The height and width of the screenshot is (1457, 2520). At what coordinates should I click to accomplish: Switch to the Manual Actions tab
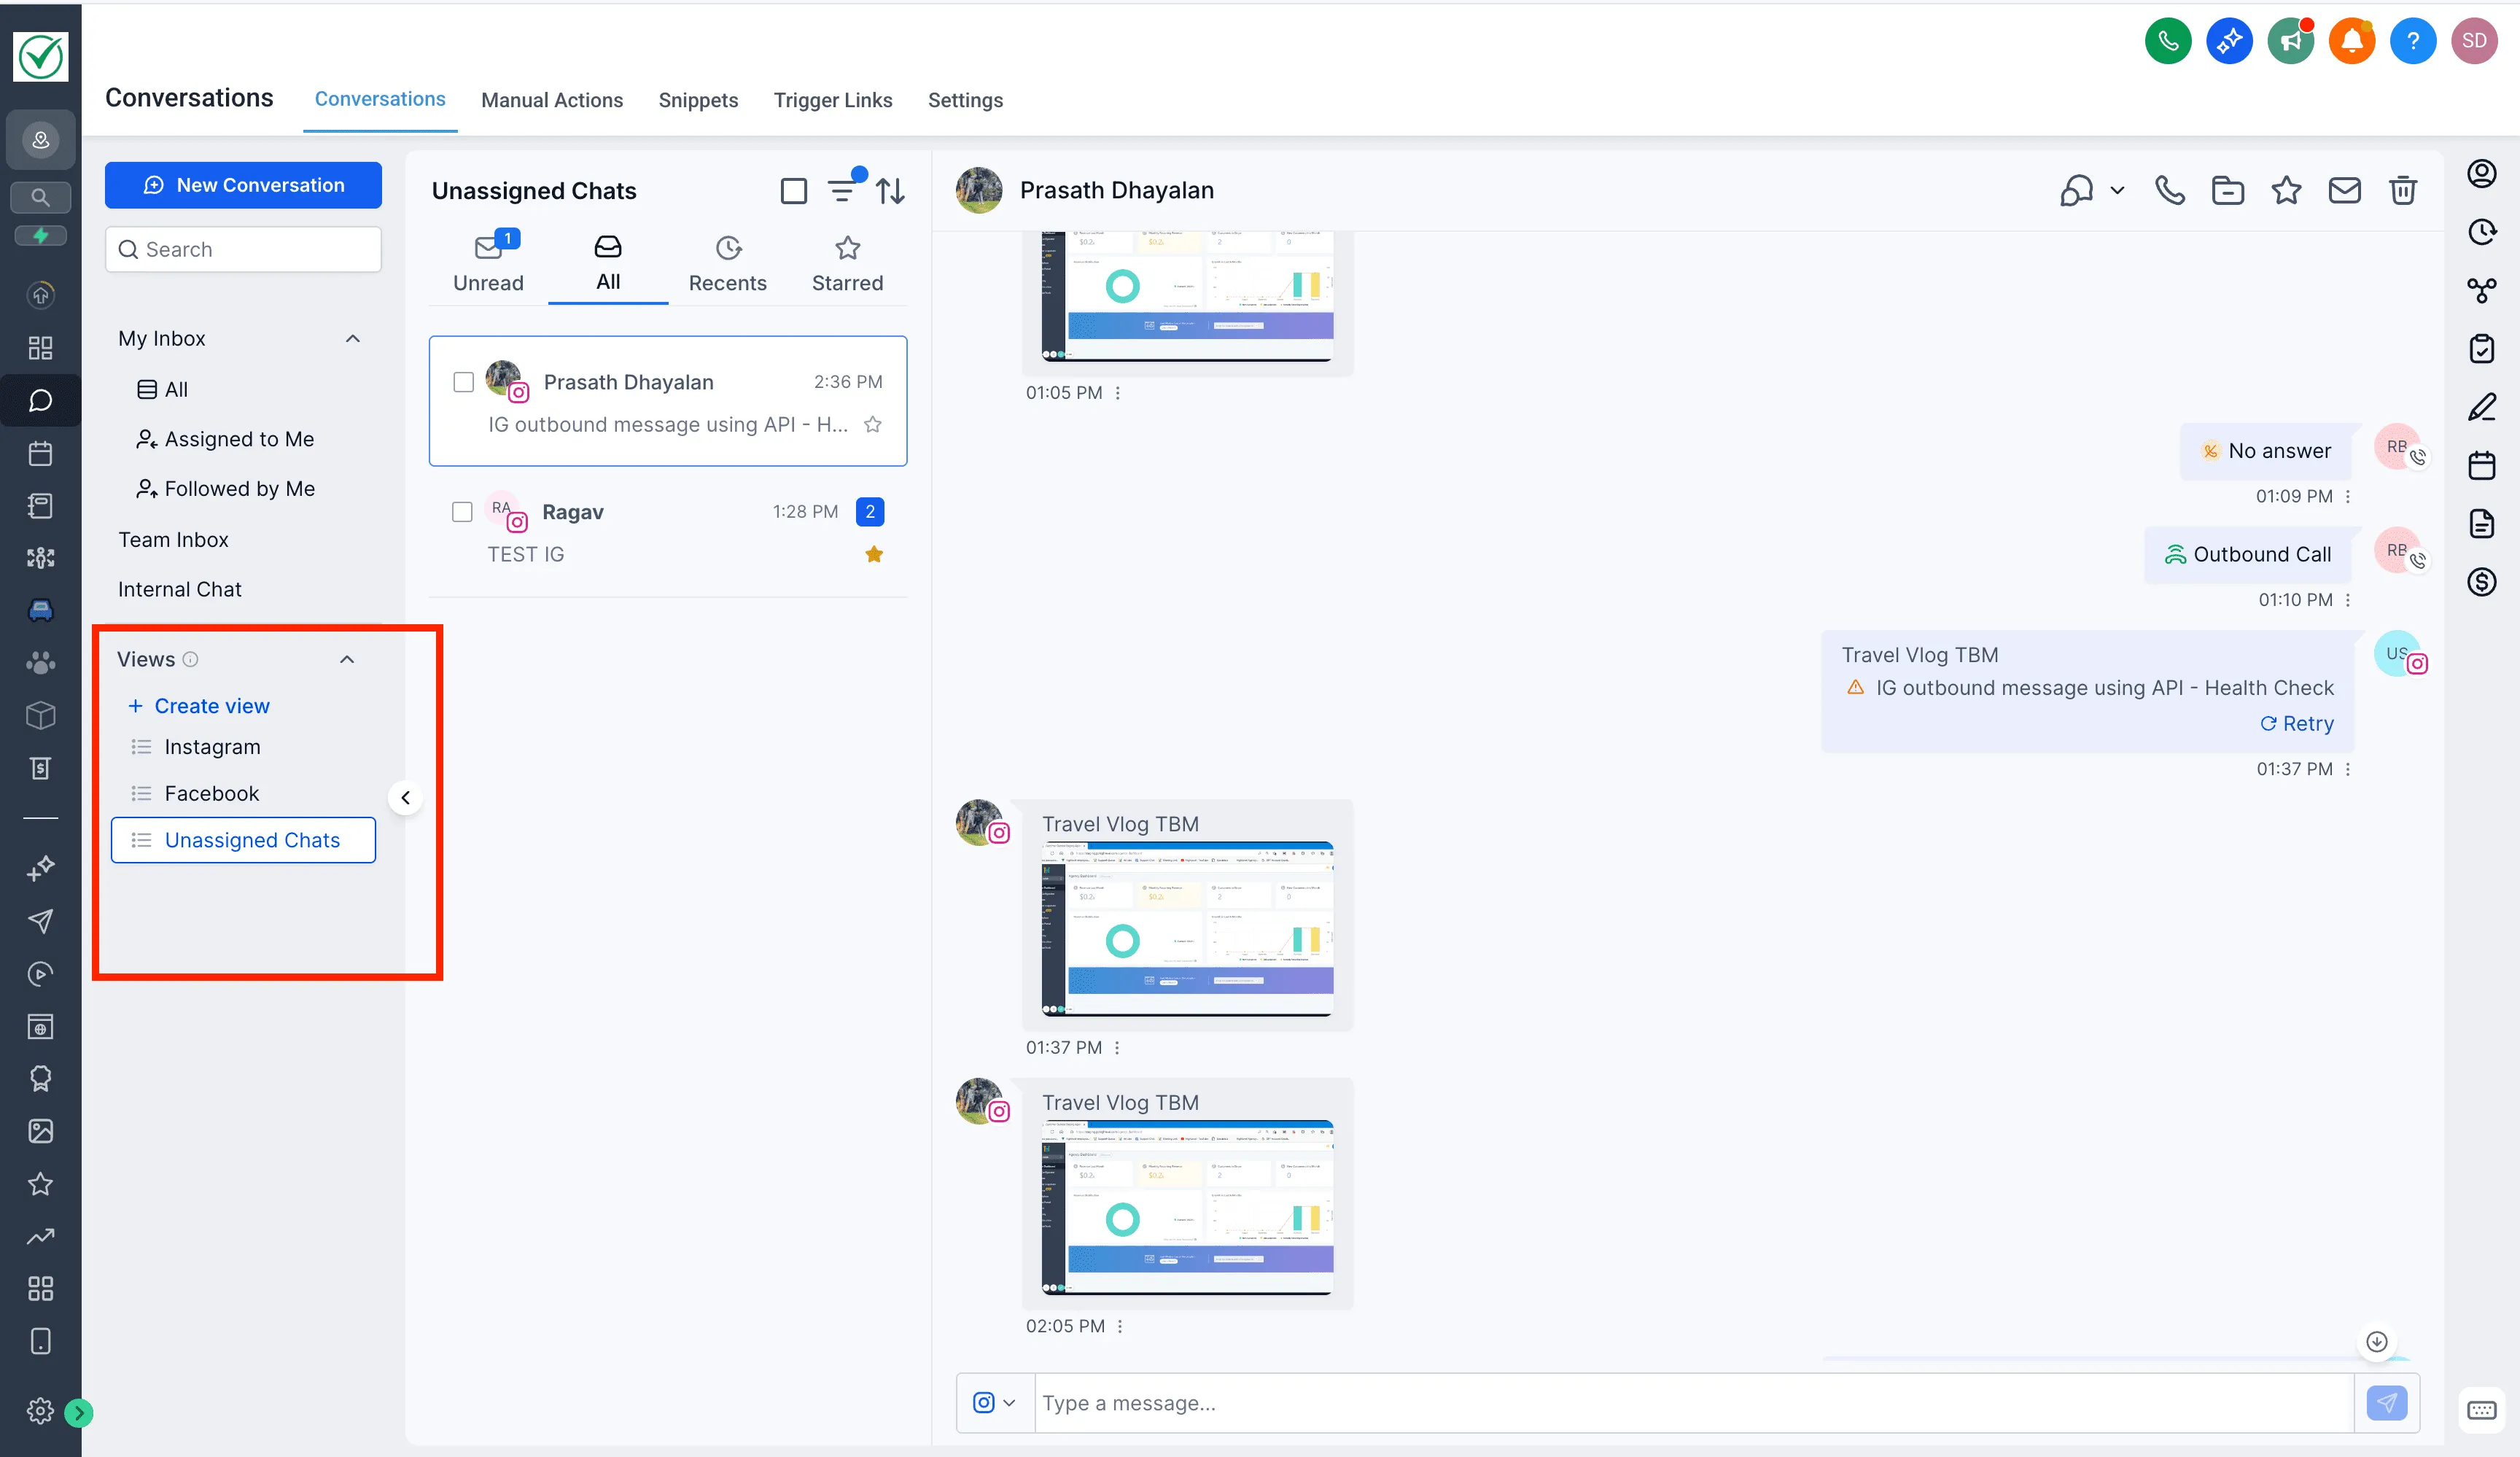[552, 100]
